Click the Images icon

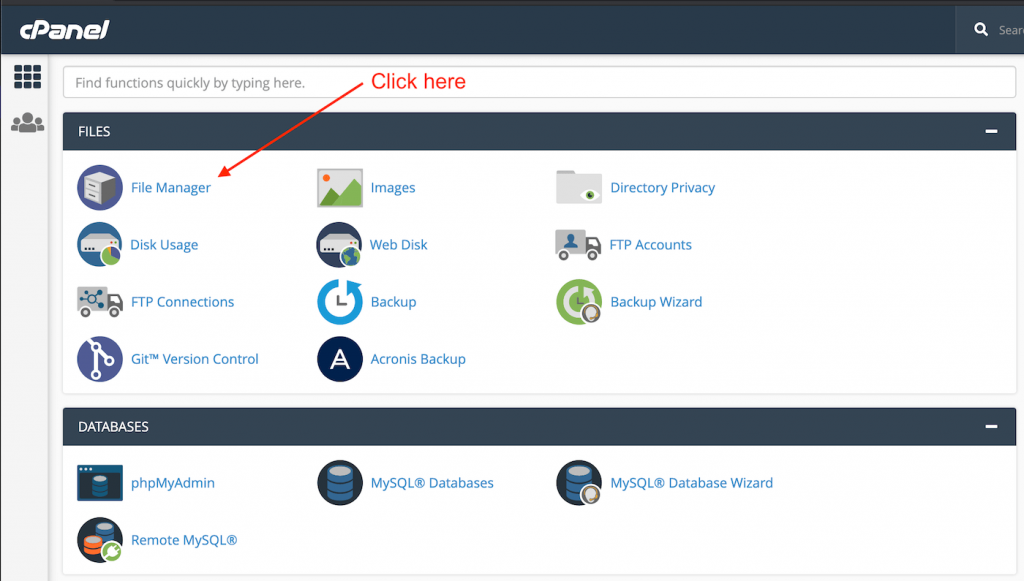(340, 187)
